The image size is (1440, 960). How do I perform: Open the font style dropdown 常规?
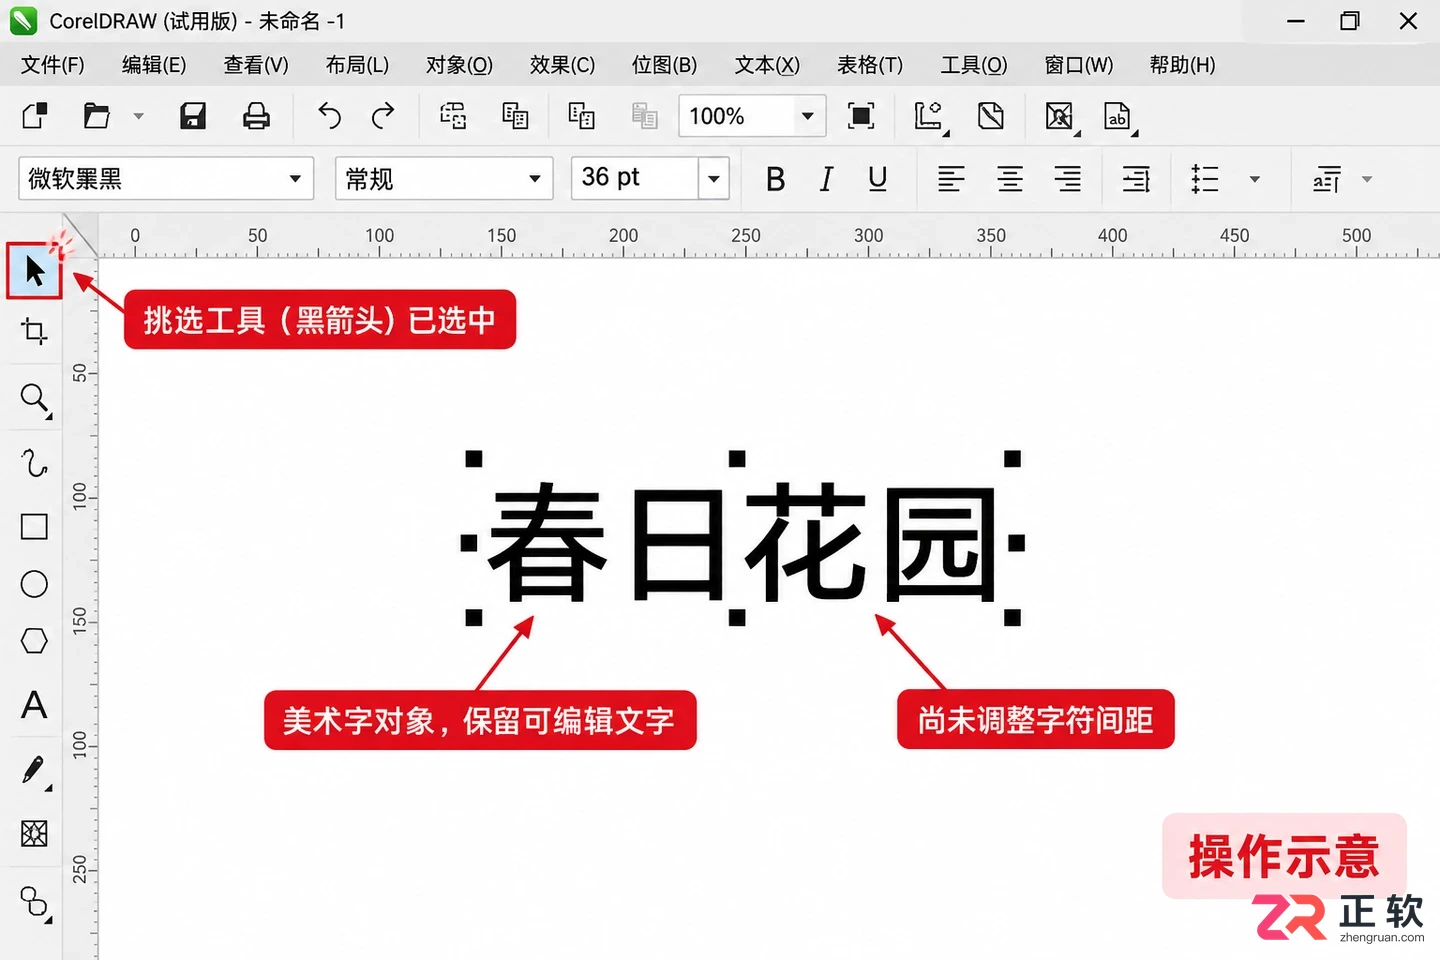point(444,179)
